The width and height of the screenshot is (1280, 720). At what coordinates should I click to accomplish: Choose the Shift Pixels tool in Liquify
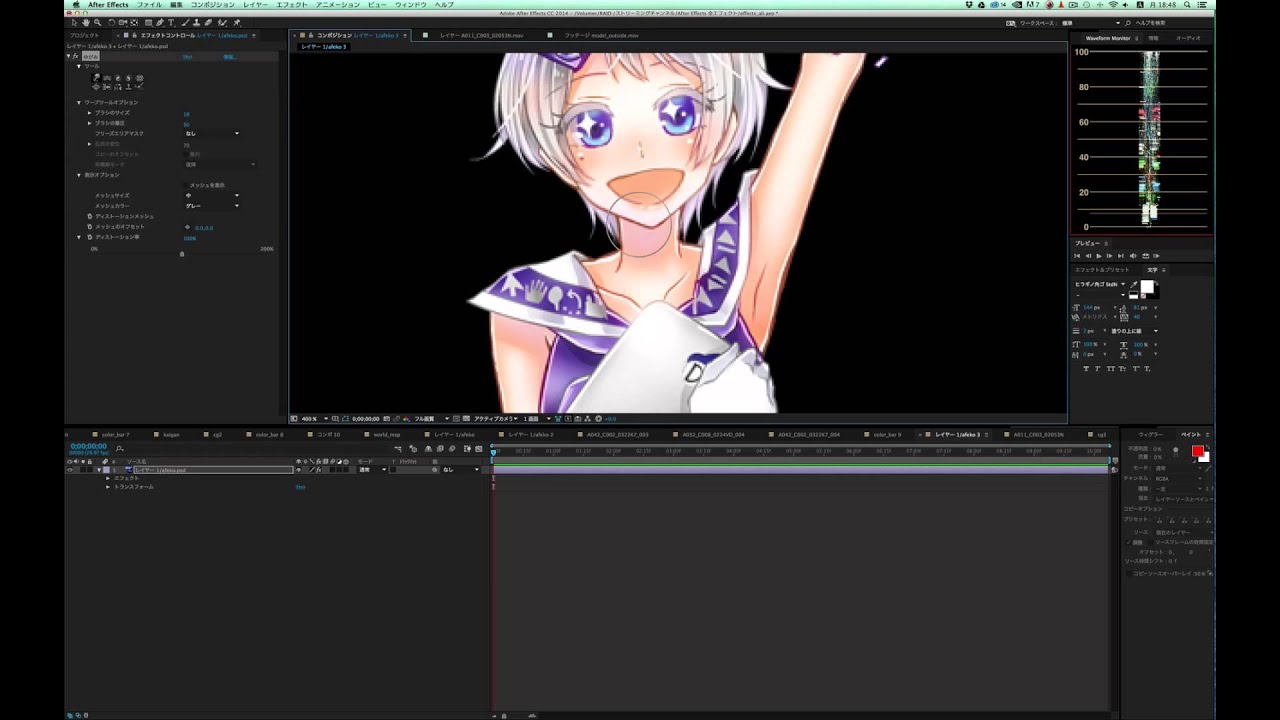pyautogui.click(x=107, y=87)
